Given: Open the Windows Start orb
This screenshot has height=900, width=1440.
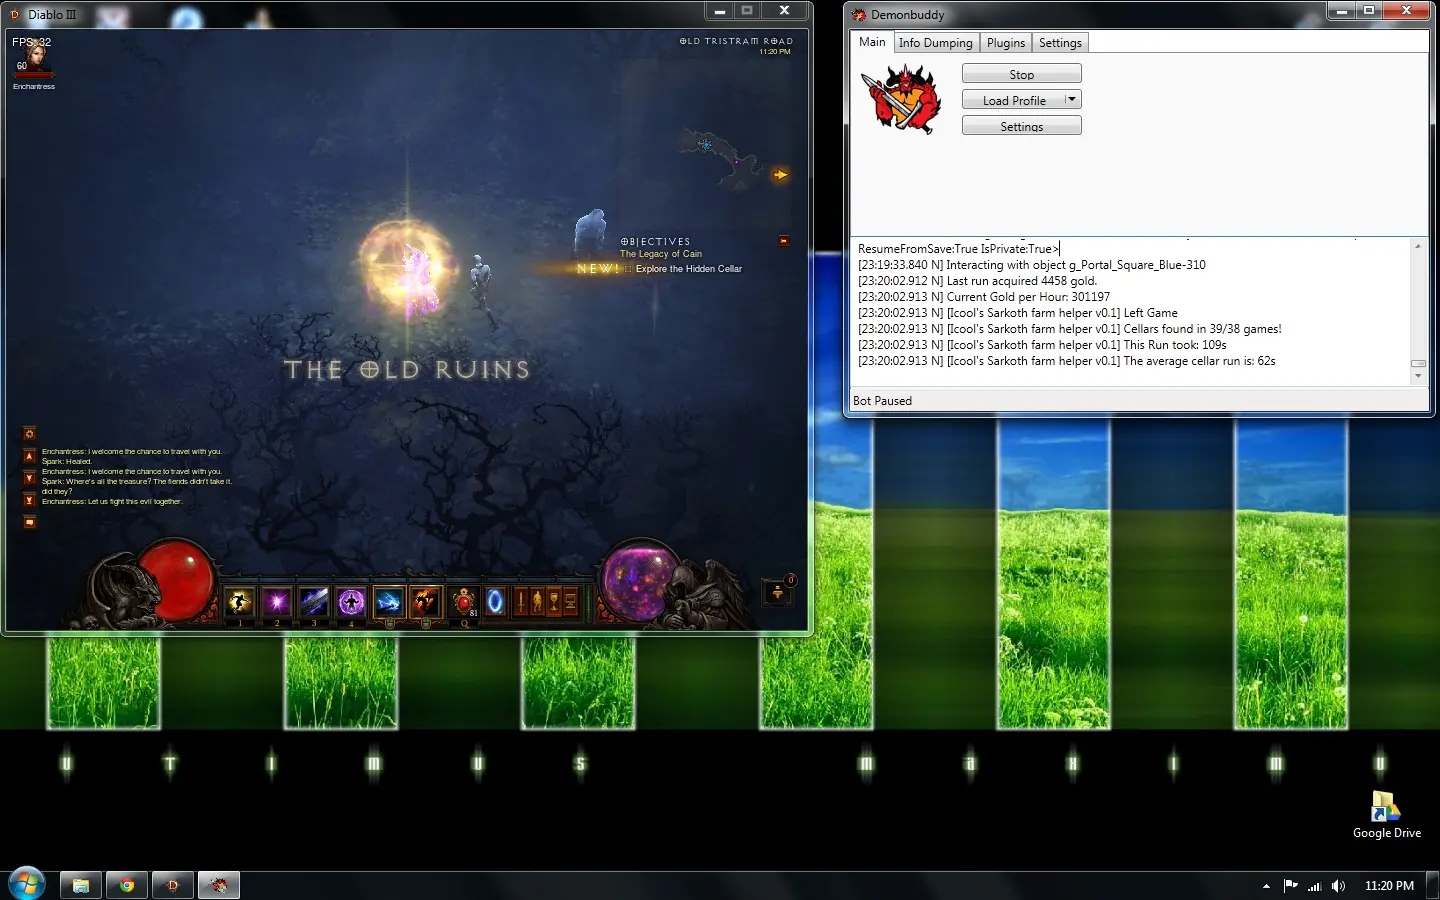Looking at the screenshot, I should (x=27, y=884).
